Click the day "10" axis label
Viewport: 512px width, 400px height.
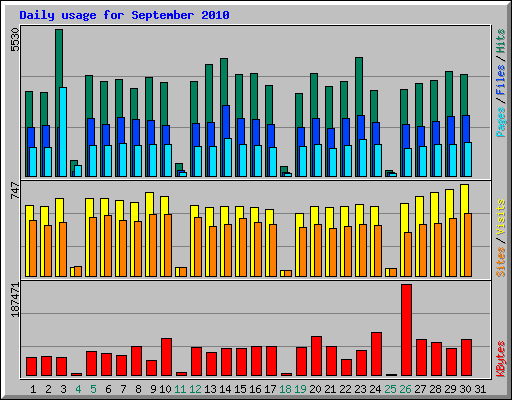tap(165, 389)
